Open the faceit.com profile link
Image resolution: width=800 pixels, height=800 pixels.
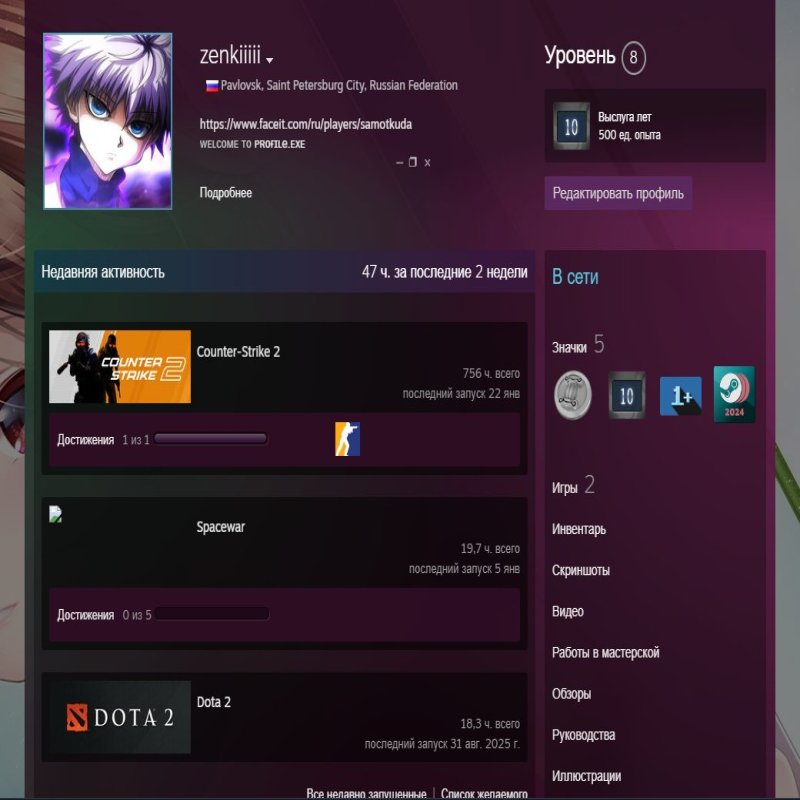pos(306,124)
